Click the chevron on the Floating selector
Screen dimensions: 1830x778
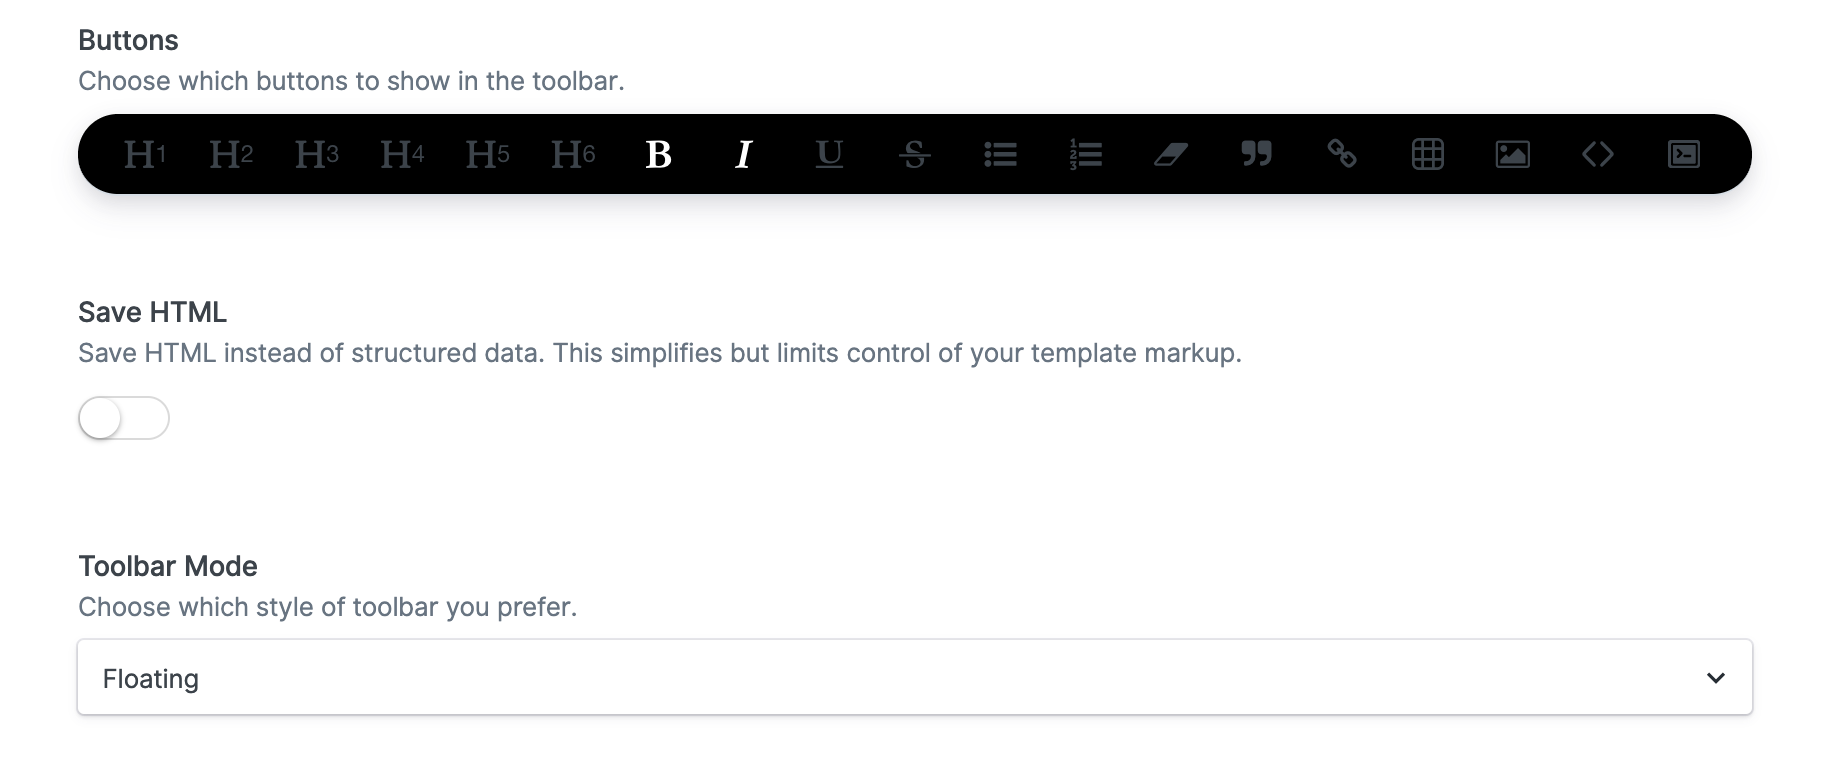[x=1716, y=677]
